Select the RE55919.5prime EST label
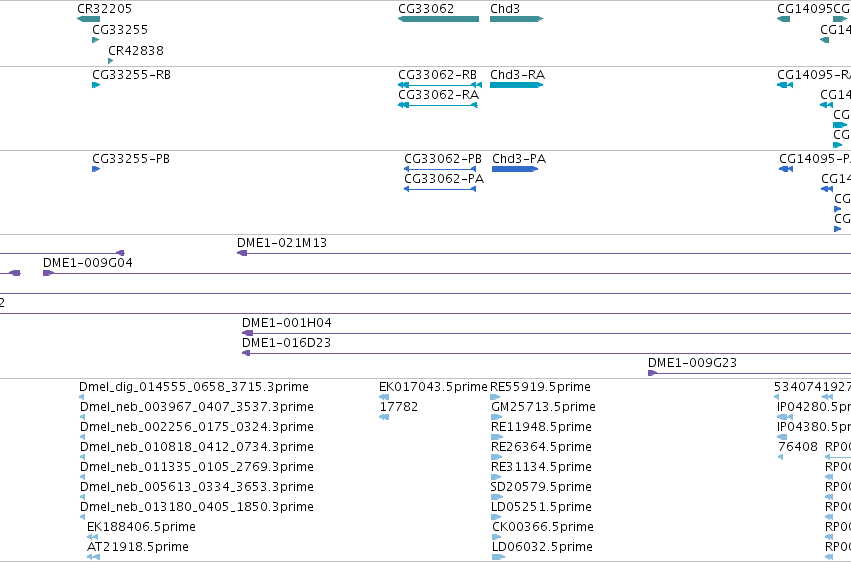Viewport: 851px width, 562px height. click(540, 387)
